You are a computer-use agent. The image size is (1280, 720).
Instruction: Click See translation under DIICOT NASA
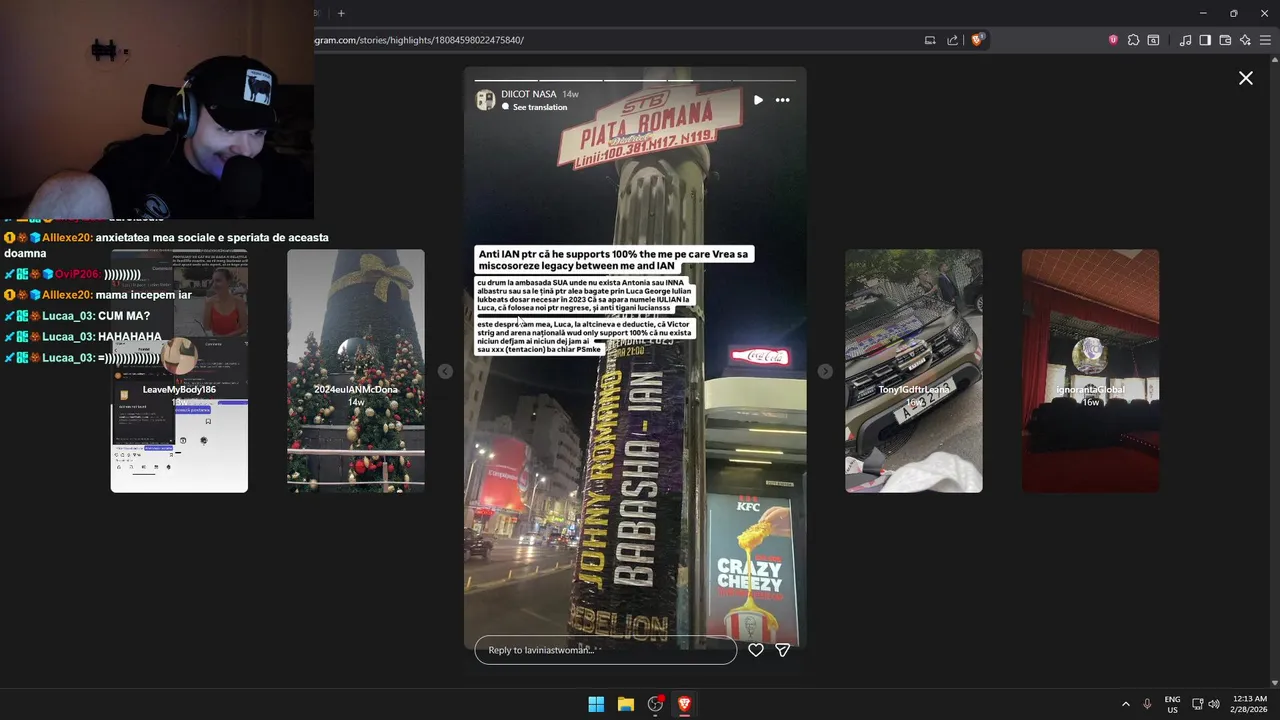tap(540, 107)
